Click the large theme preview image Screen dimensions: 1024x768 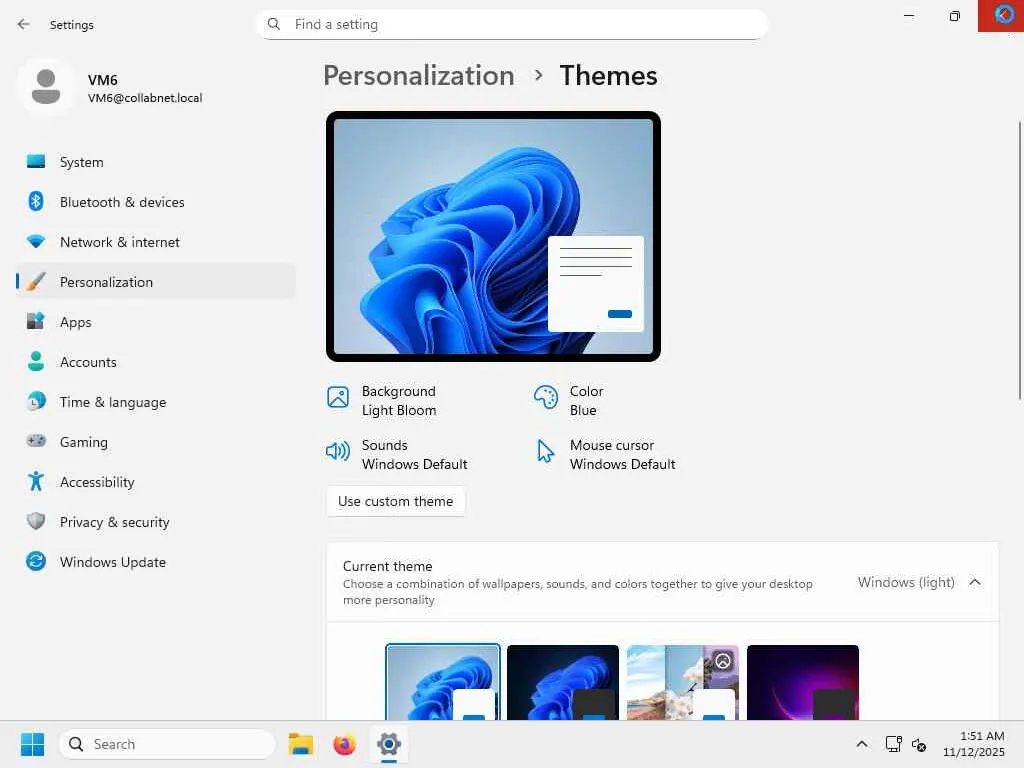(493, 236)
